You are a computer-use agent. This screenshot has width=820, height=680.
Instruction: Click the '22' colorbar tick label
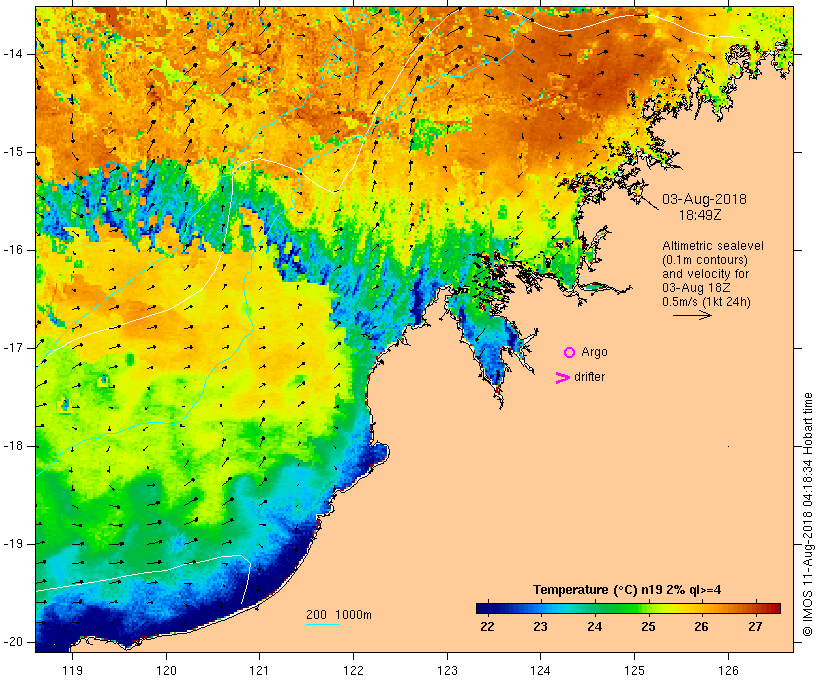(x=487, y=627)
